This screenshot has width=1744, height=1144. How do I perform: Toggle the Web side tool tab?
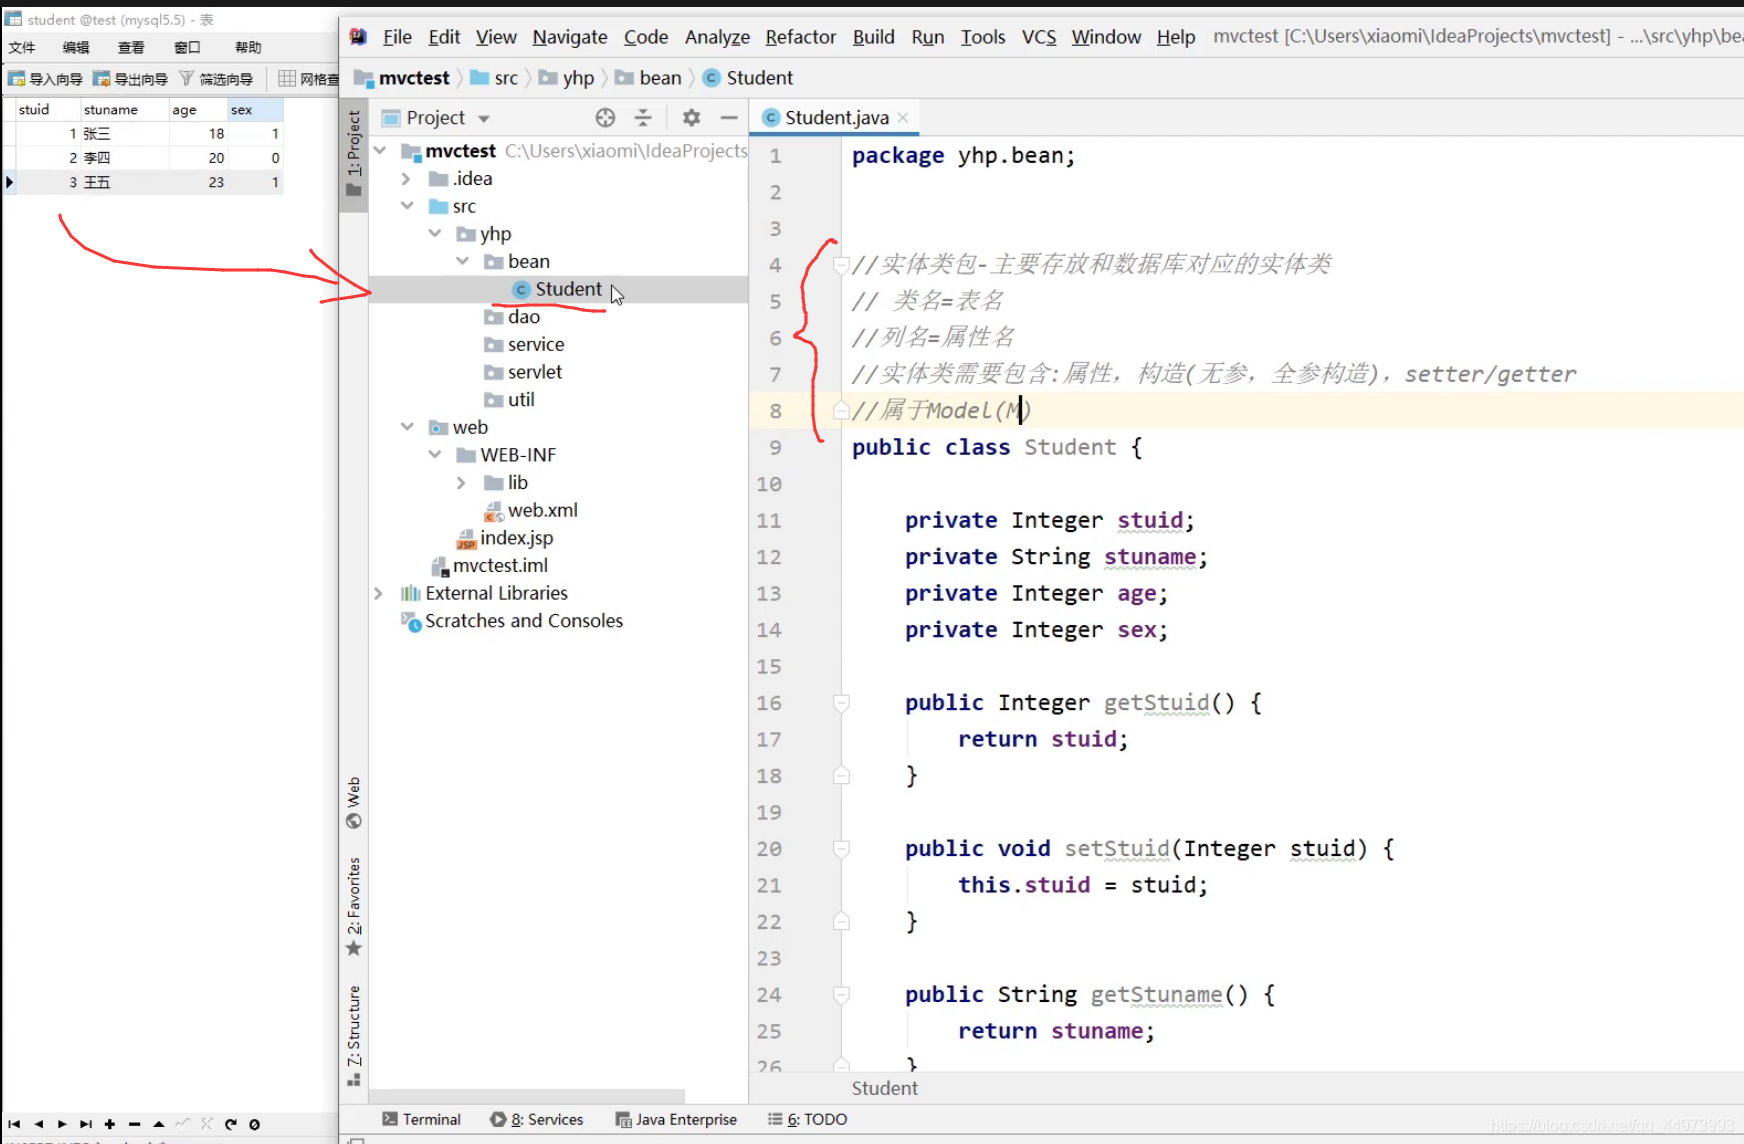click(x=354, y=803)
